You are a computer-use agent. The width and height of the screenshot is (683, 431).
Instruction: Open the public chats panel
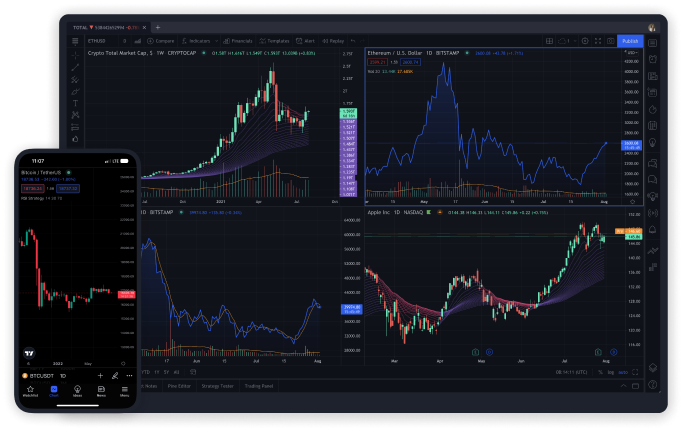653,163
